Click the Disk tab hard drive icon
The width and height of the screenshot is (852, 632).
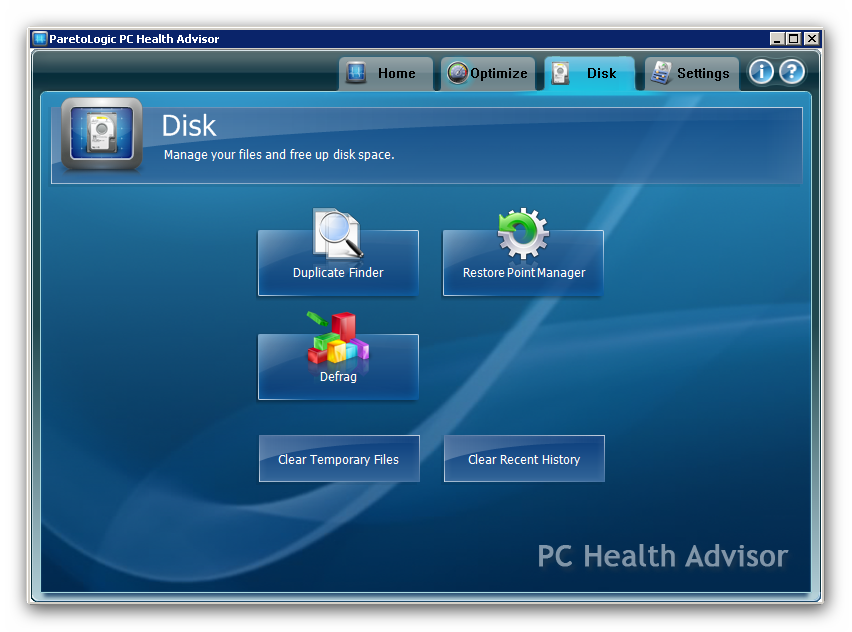click(560, 73)
